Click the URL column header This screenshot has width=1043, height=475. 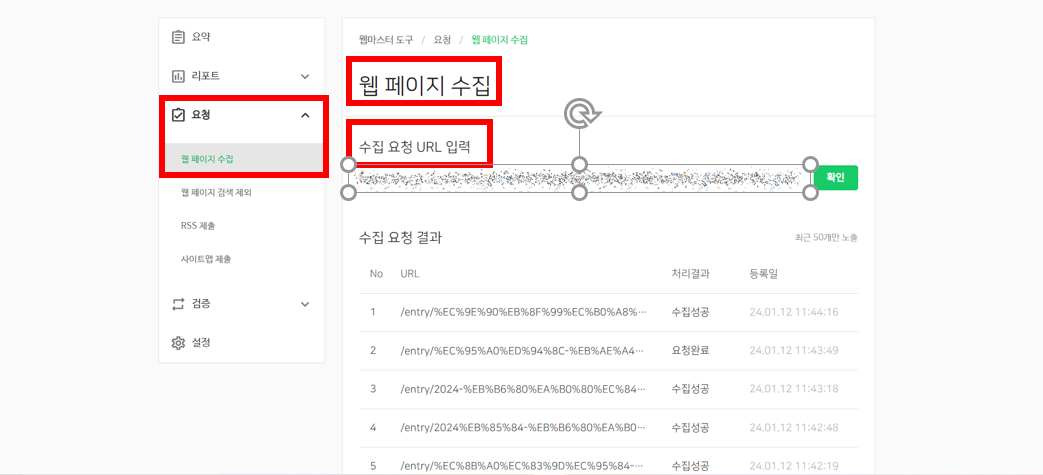click(x=410, y=274)
